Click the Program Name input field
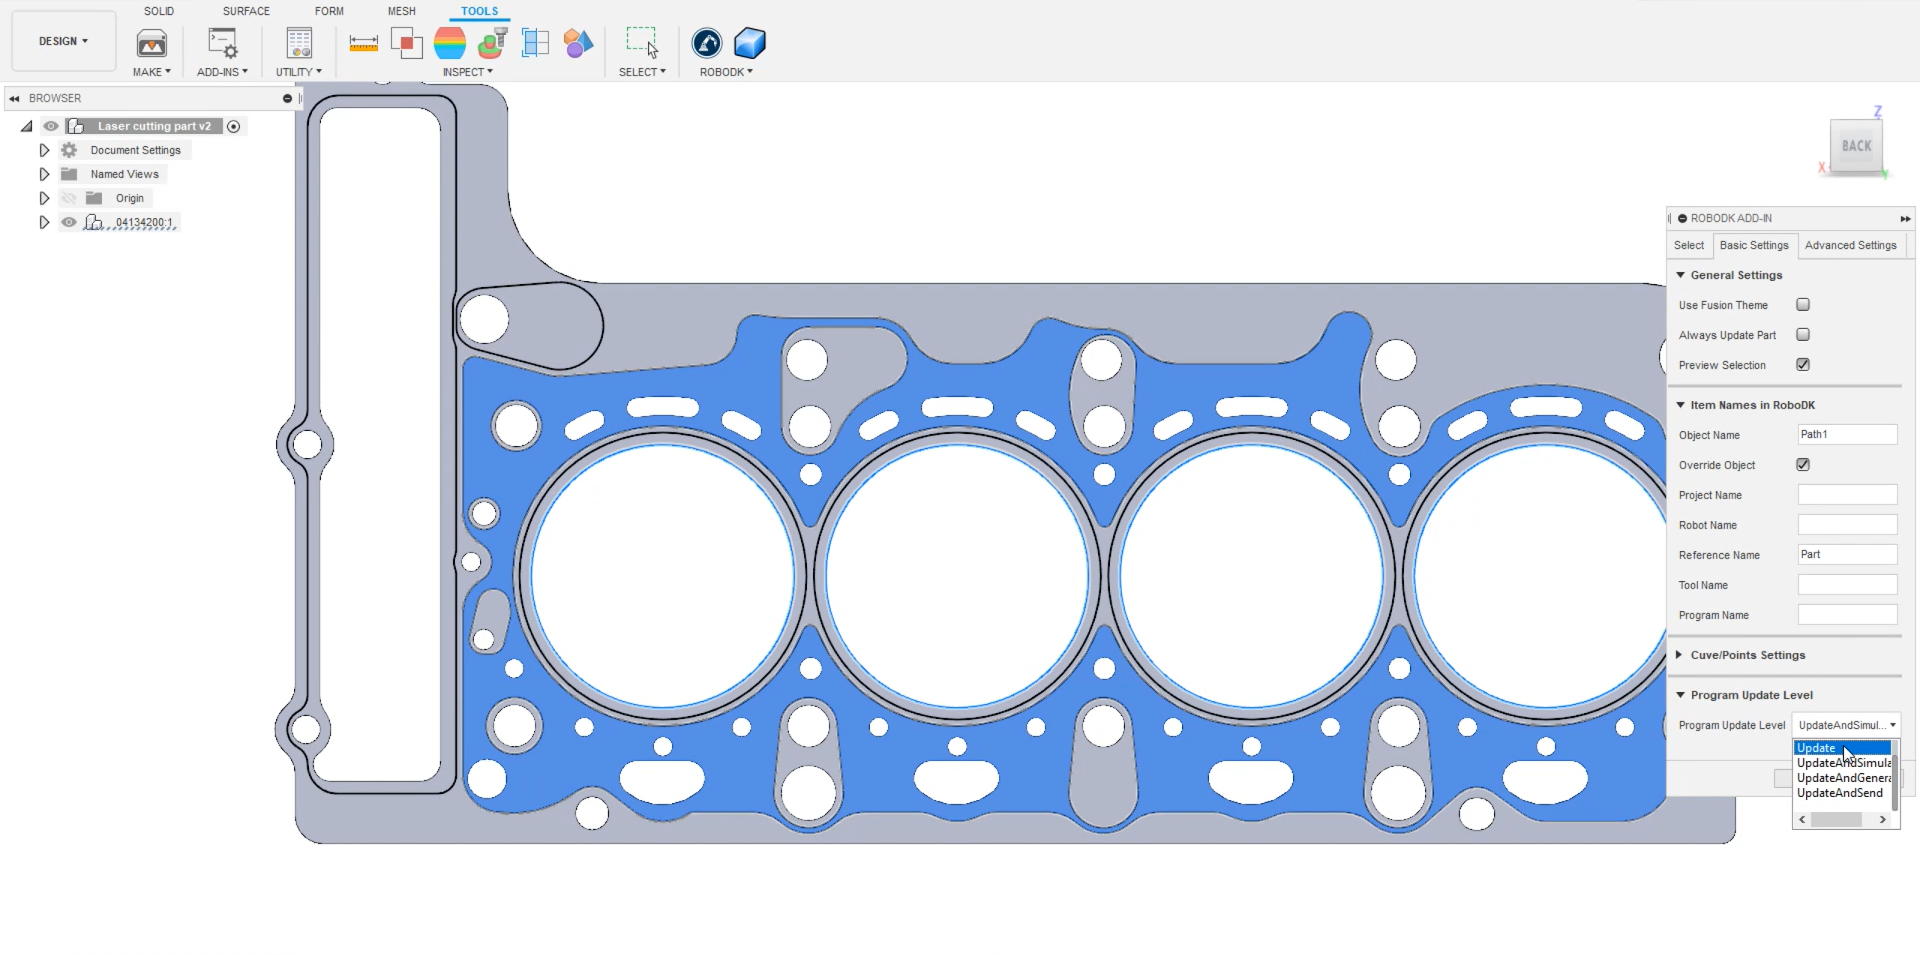This screenshot has width=1920, height=955. pos(1846,614)
